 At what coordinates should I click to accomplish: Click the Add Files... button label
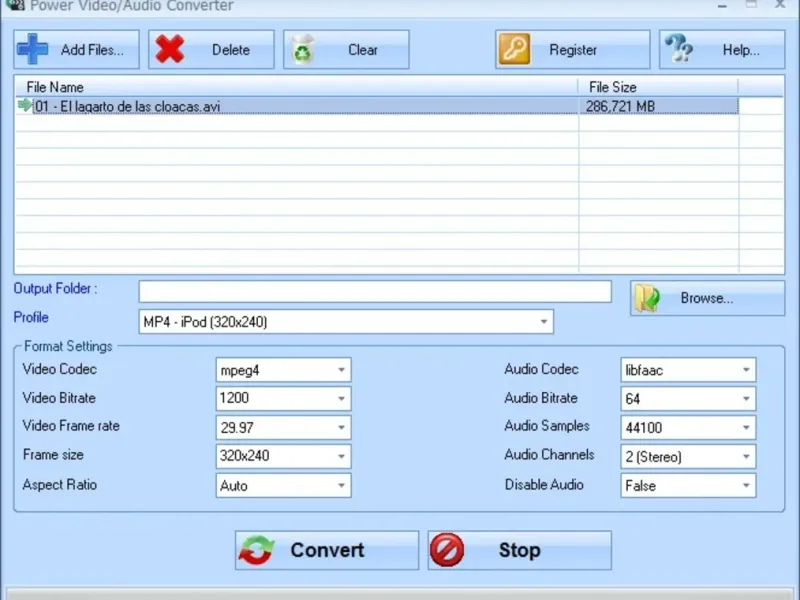(x=92, y=50)
